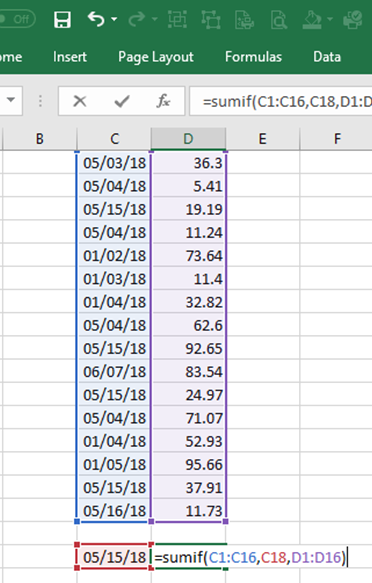372x583 pixels.
Task: Click the Undo arrow icon
Action: [95, 19]
